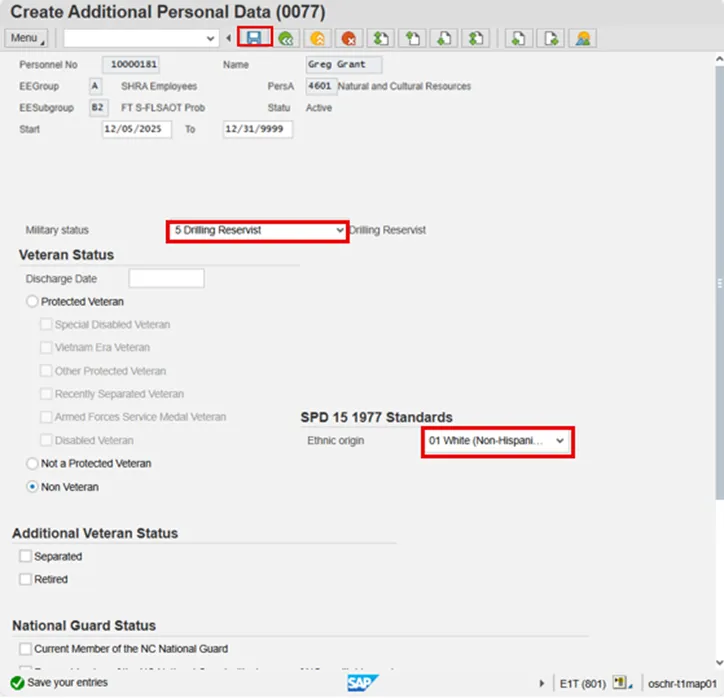Select Not a Protected Veteran option

click(32, 463)
